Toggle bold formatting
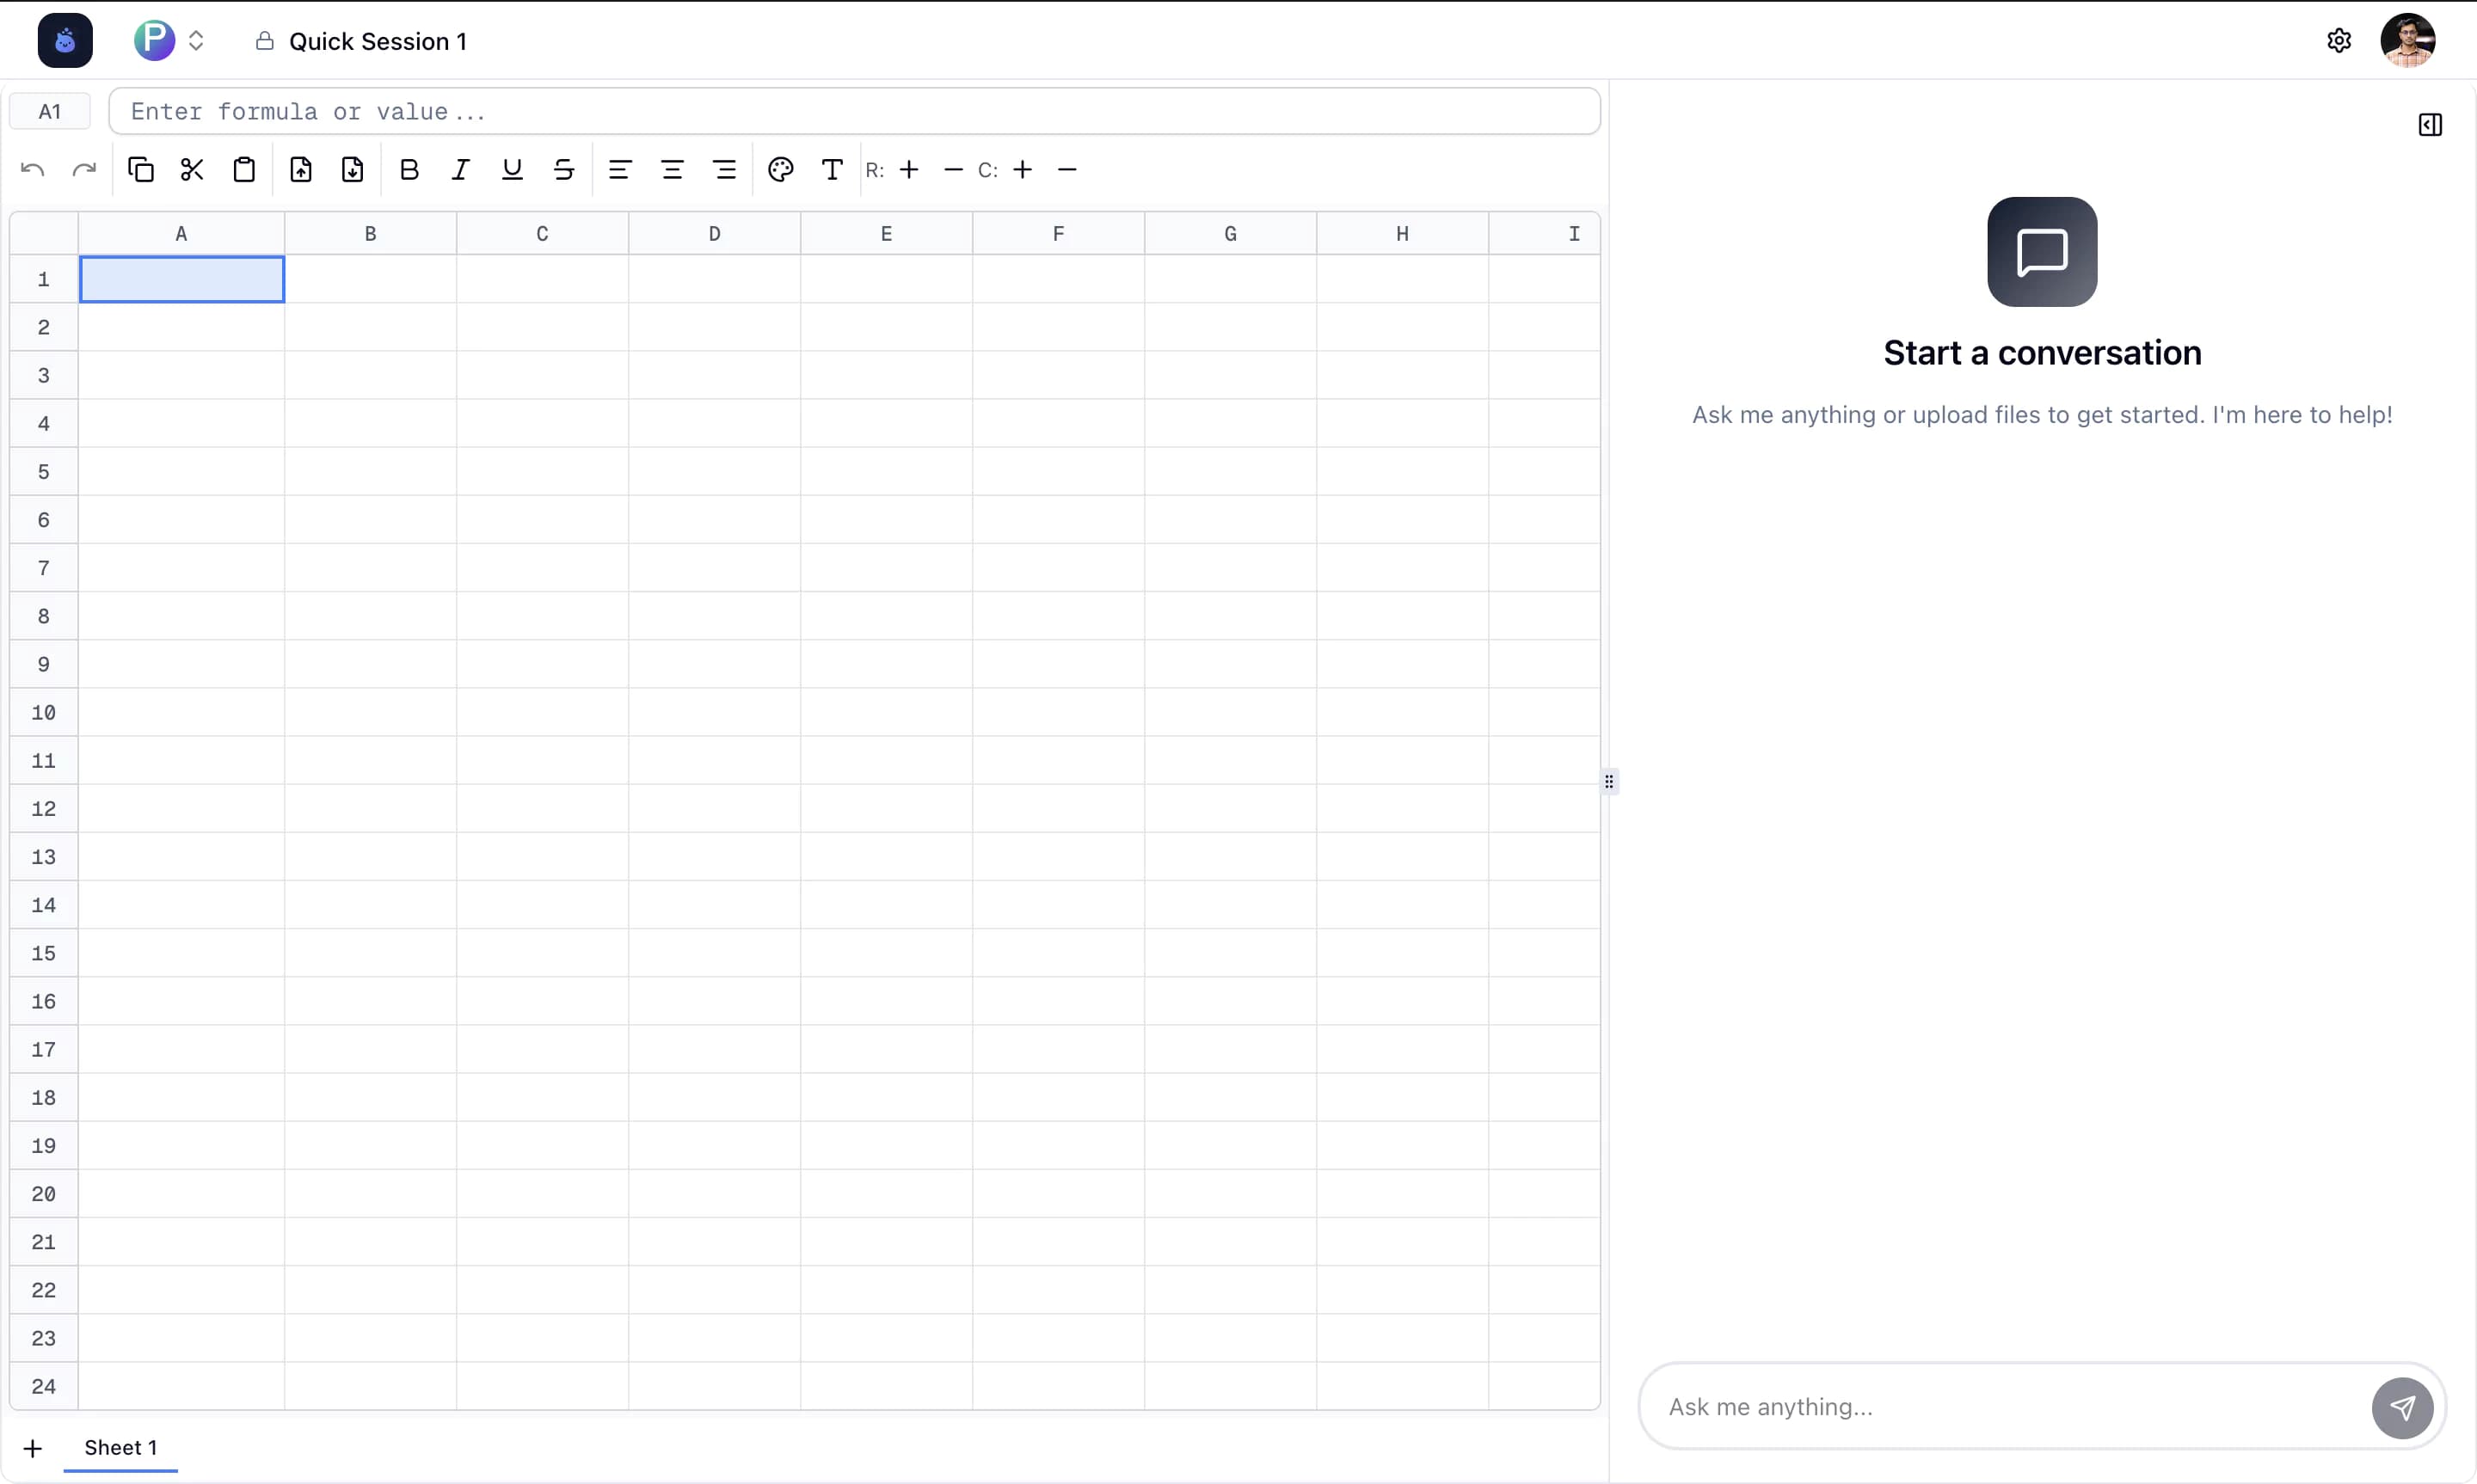 409,170
